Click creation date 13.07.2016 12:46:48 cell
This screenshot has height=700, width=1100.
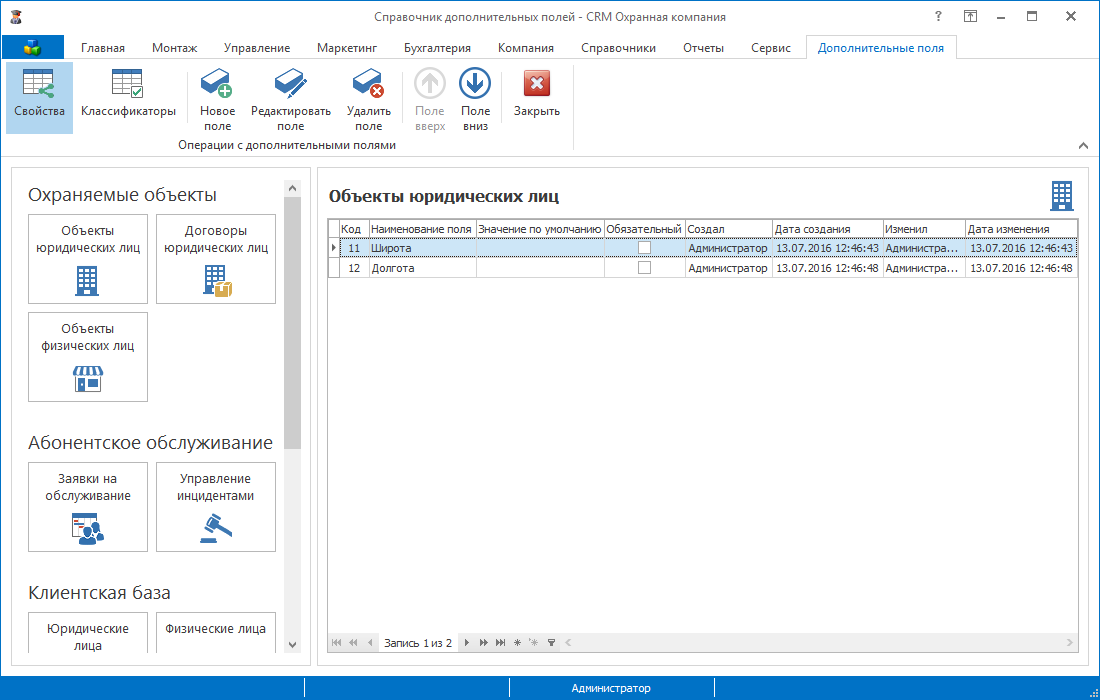click(x=828, y=268)
